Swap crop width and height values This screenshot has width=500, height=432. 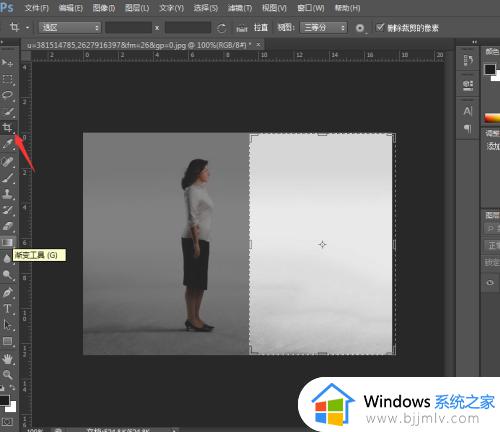click(x=157, y=28)
